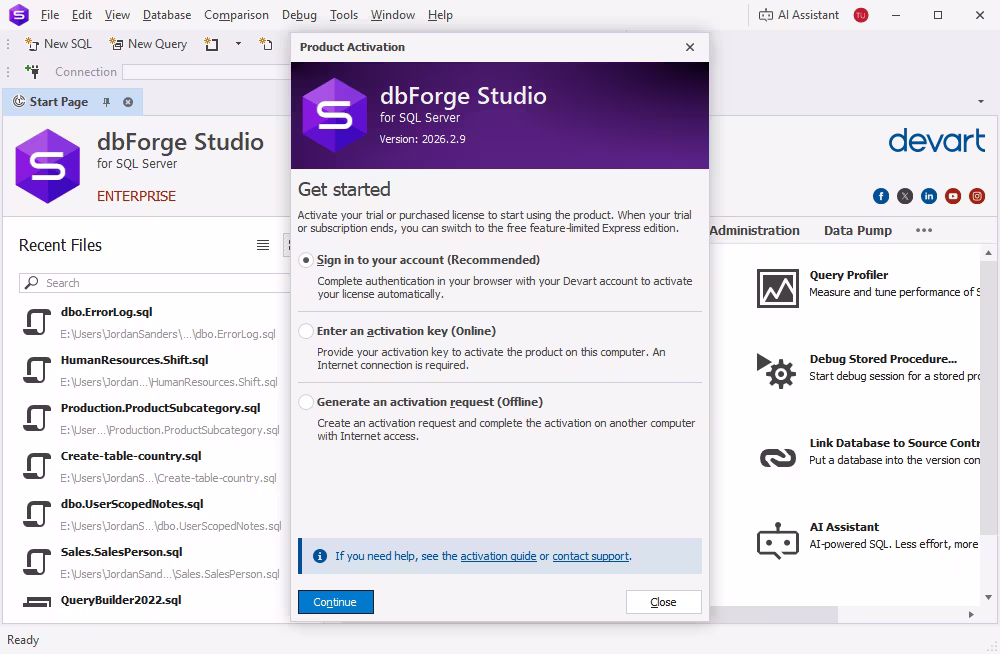Screen dimensions: 1000x654
Task: Click the devart logo
Action: pos(937,141)
